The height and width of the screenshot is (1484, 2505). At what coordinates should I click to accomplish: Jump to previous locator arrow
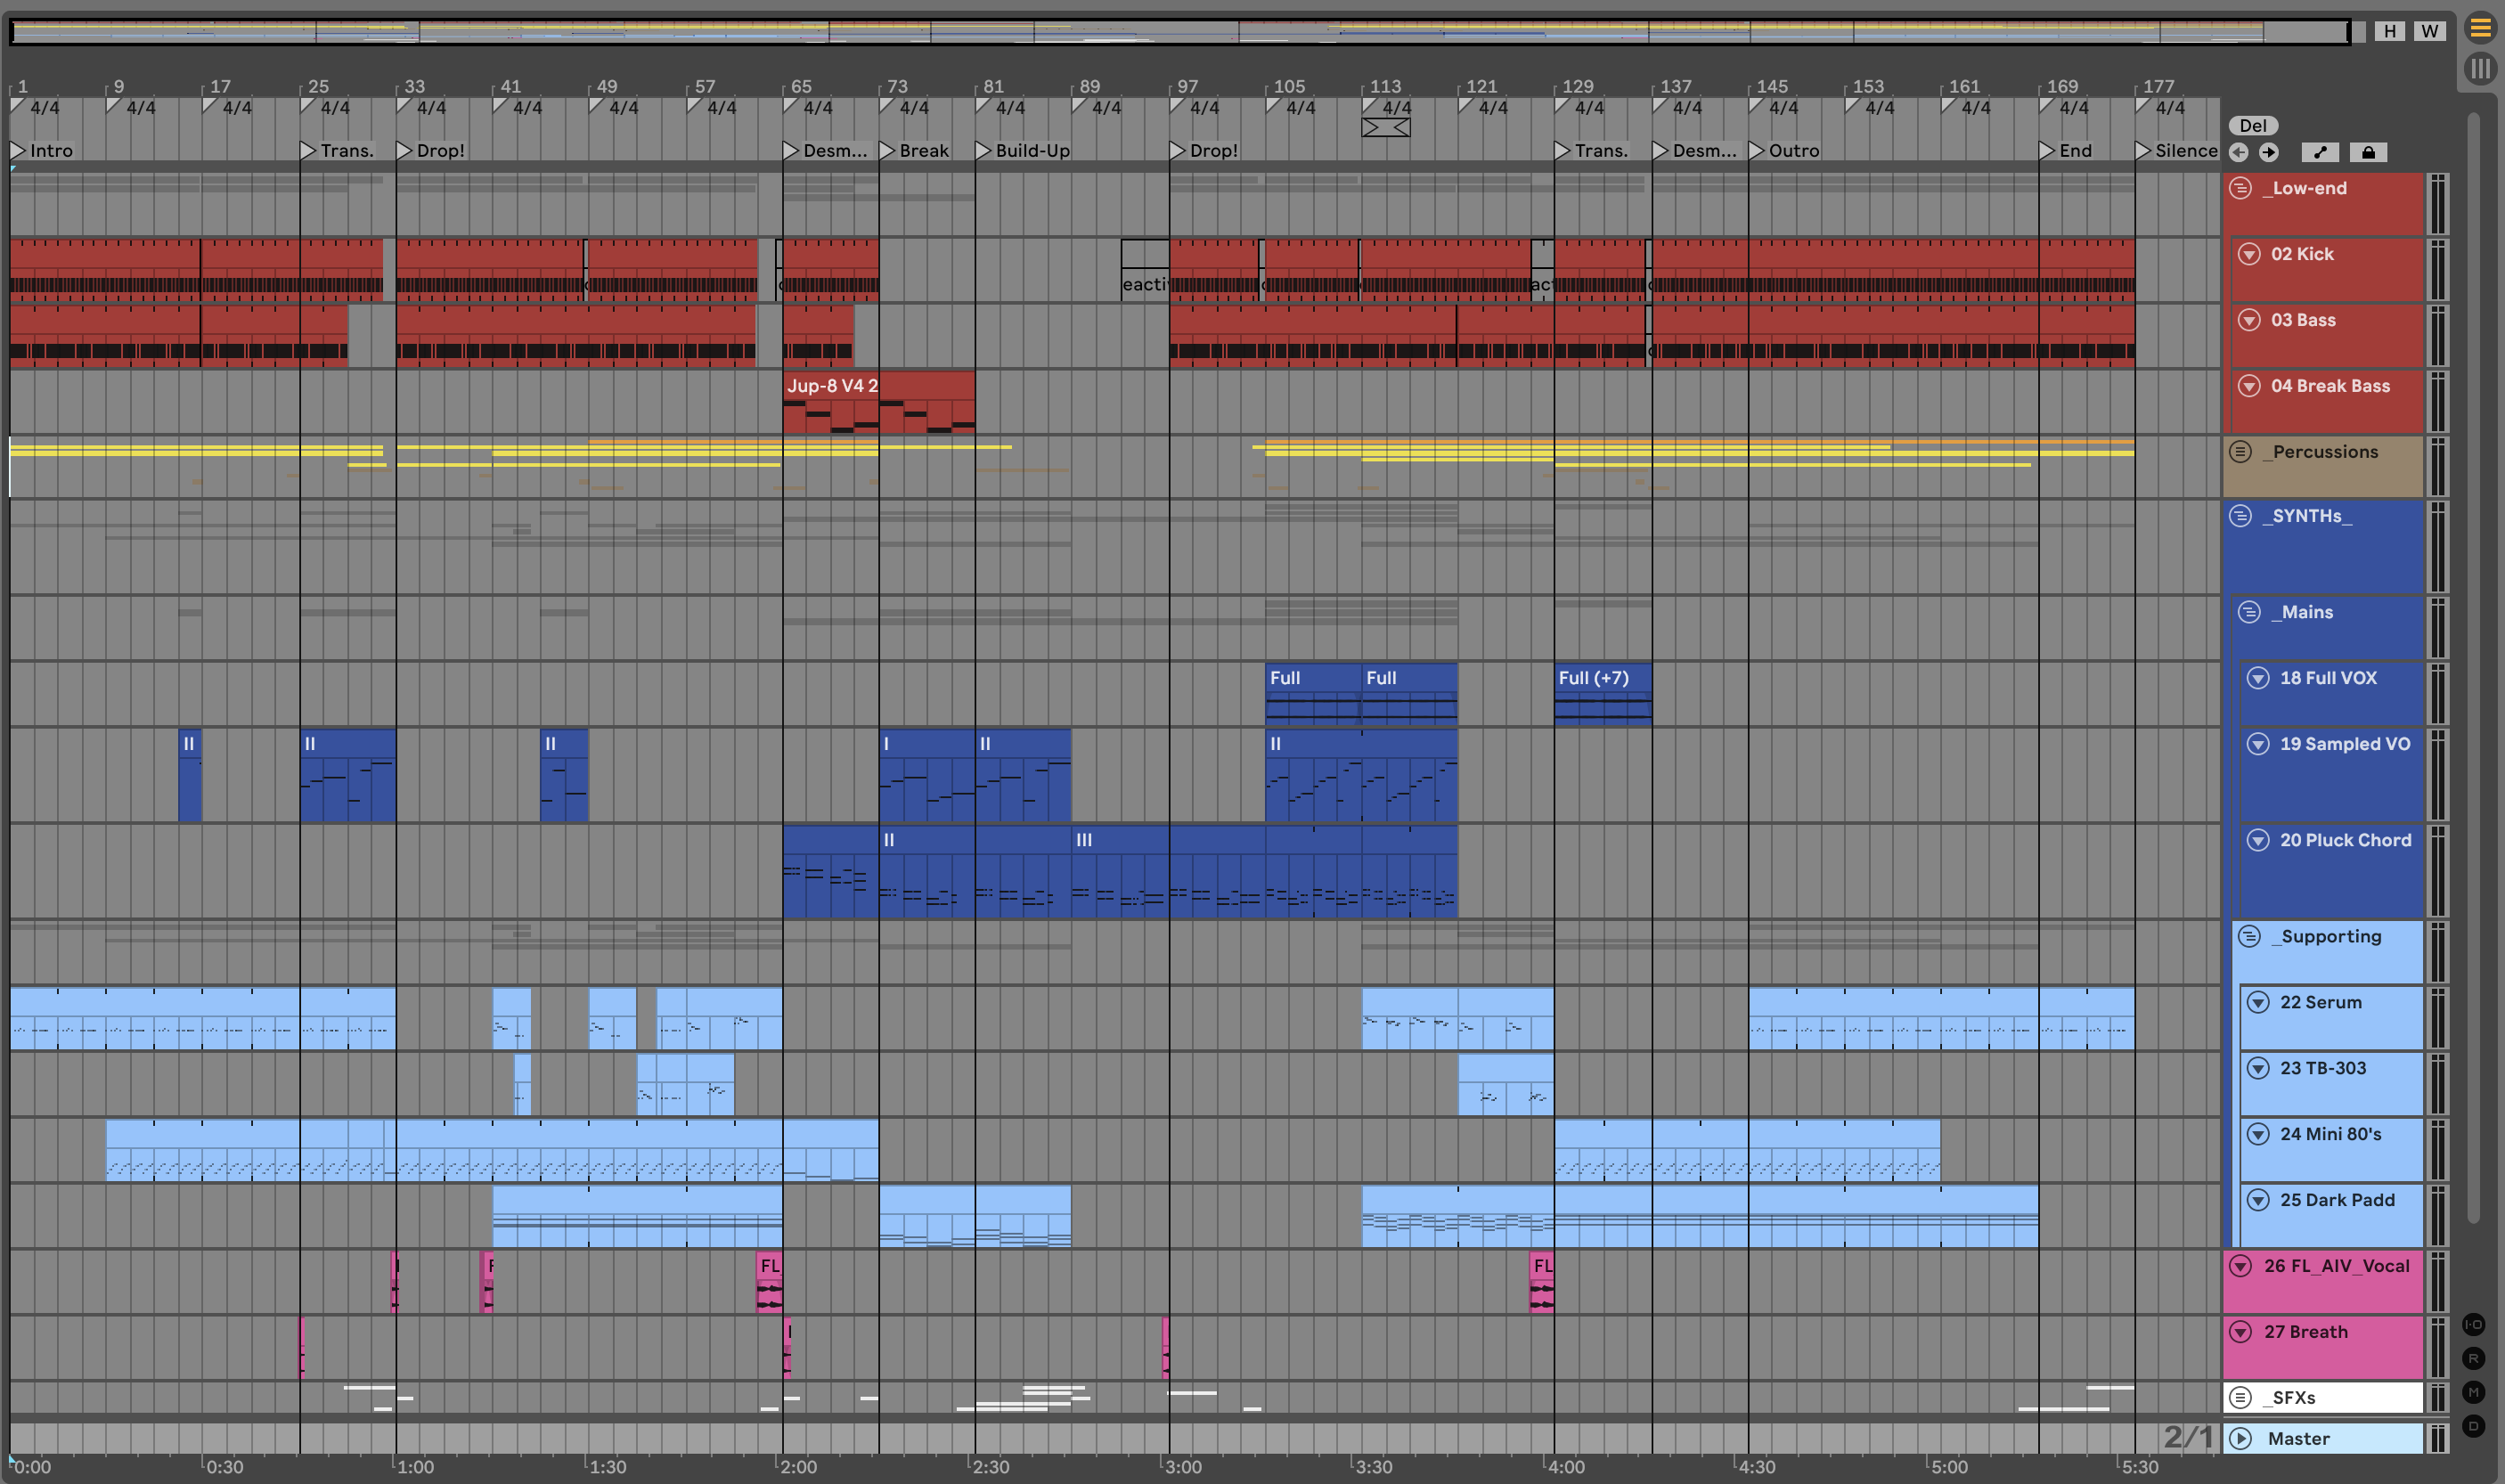pos(2239,152)
